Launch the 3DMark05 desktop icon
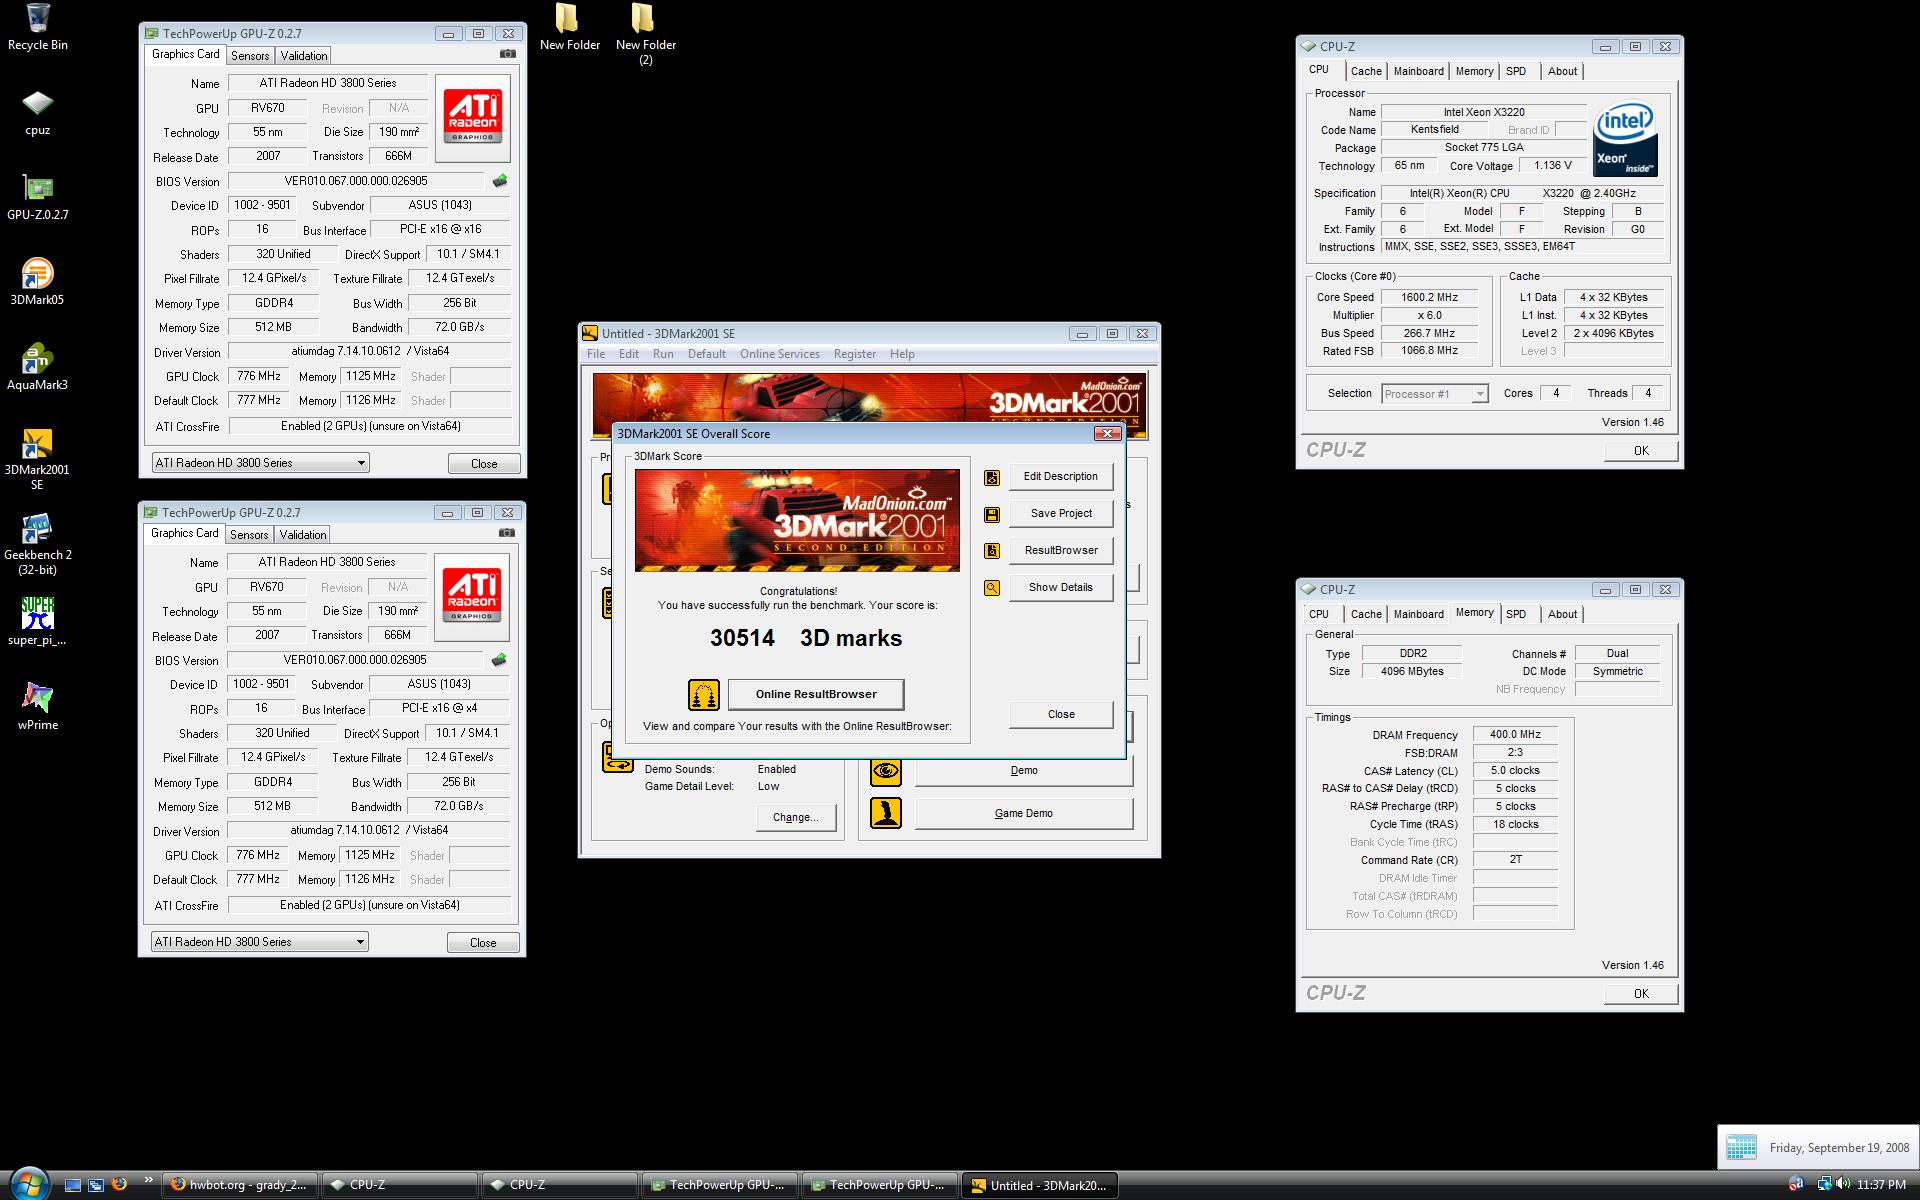This screenshot has width=1920, height=1200. pyautogui.click(x=38, y=282)
